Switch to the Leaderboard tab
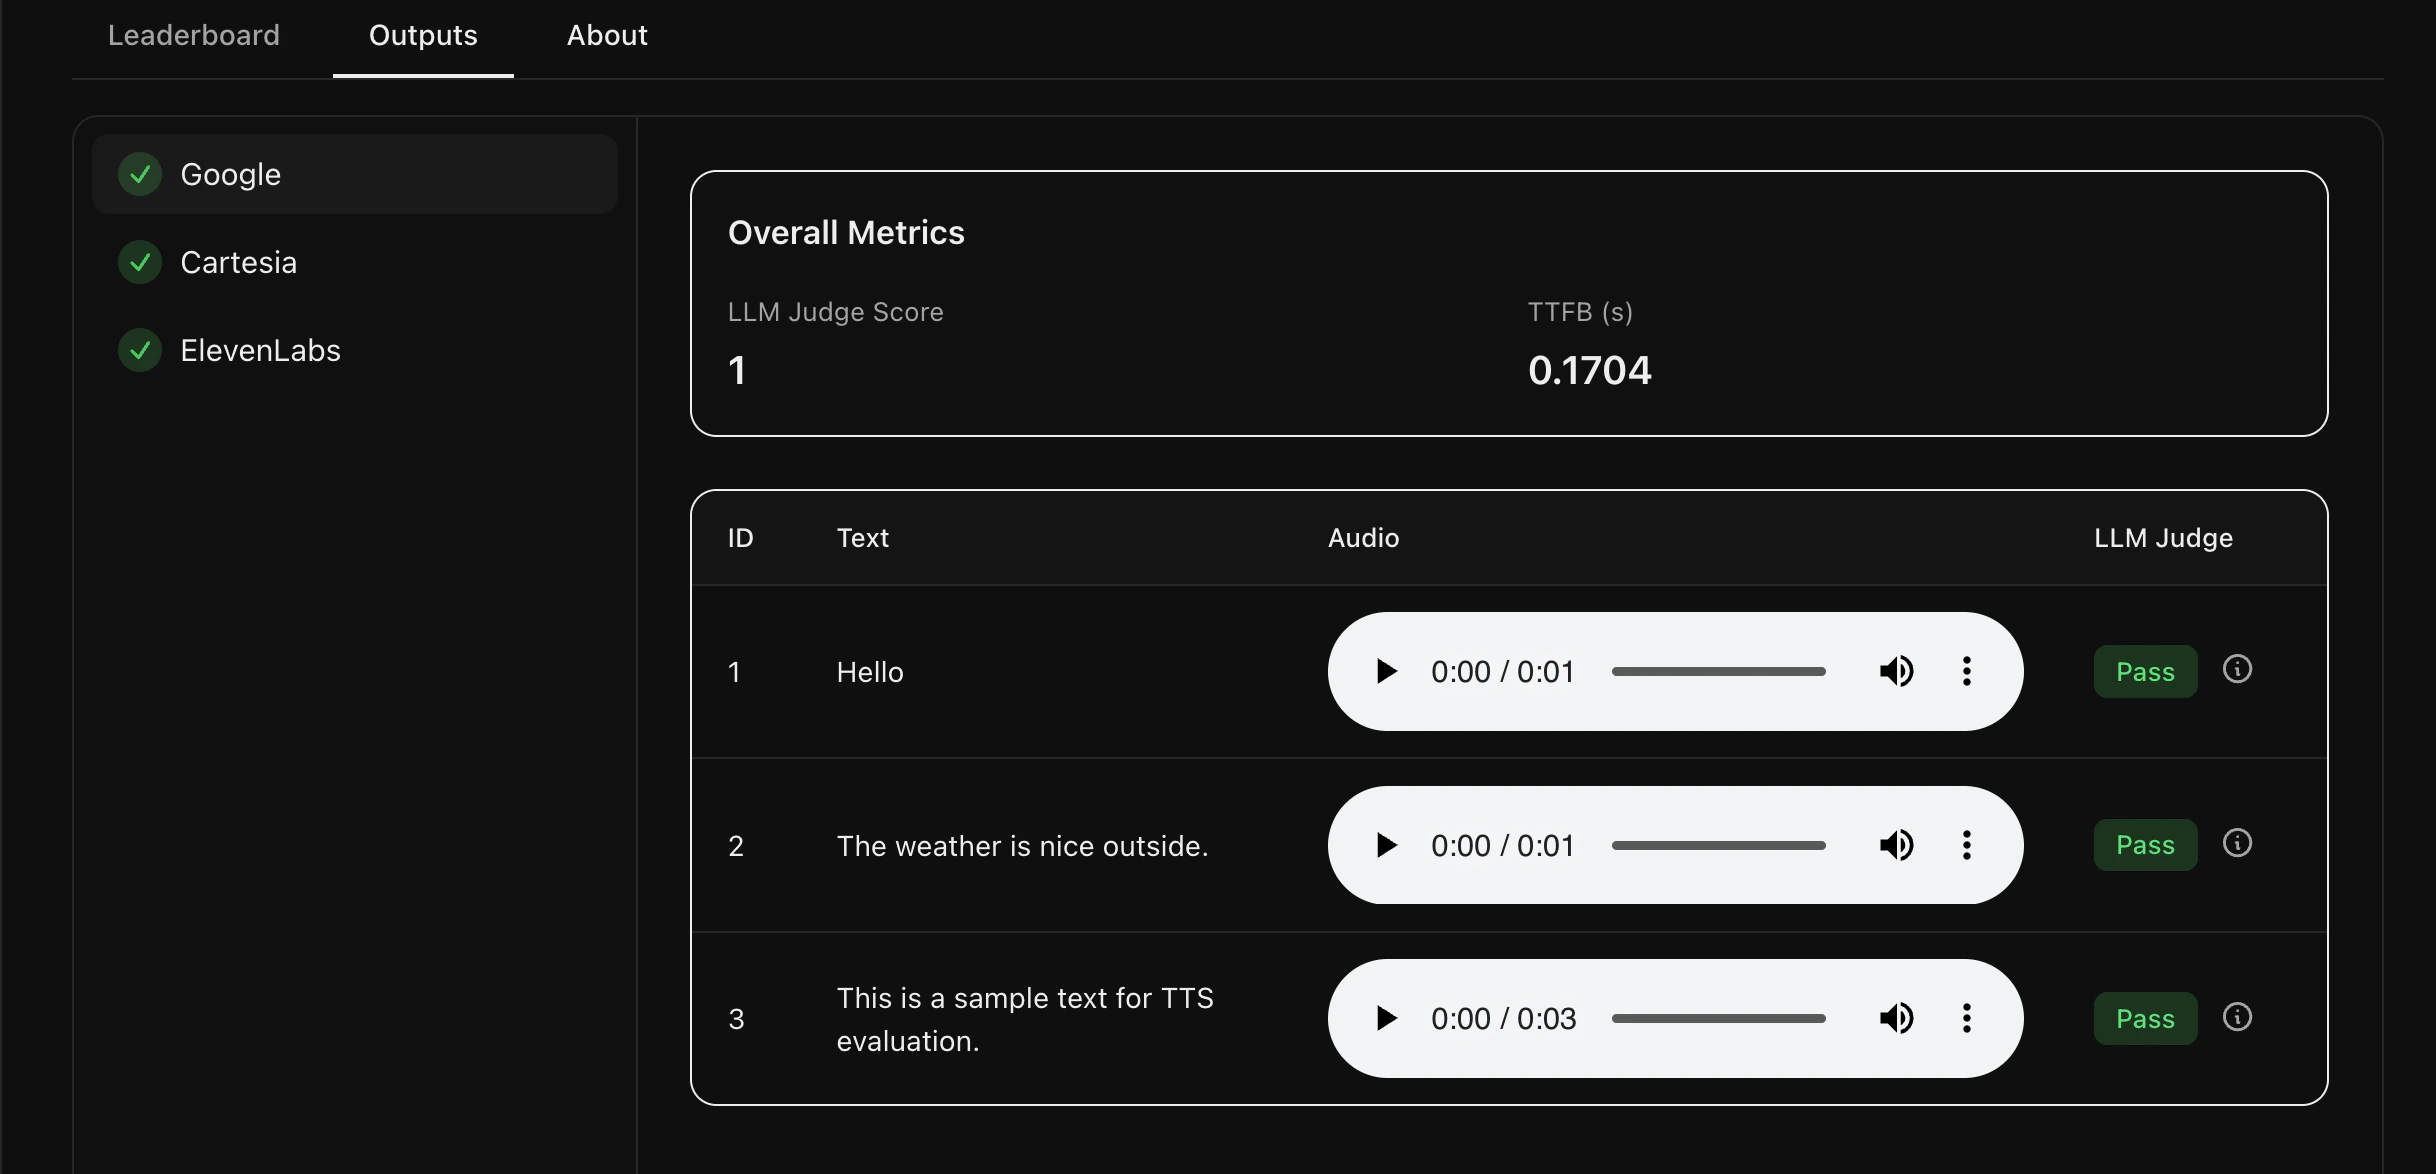Screen dimensions: 2436x1174 pos(193,35)
